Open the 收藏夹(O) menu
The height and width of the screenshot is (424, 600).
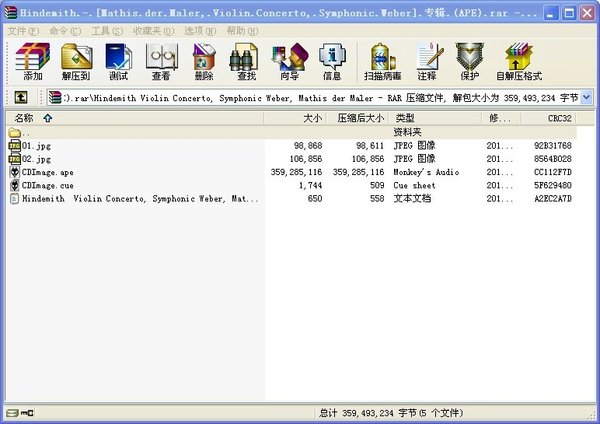click(153, 31)
